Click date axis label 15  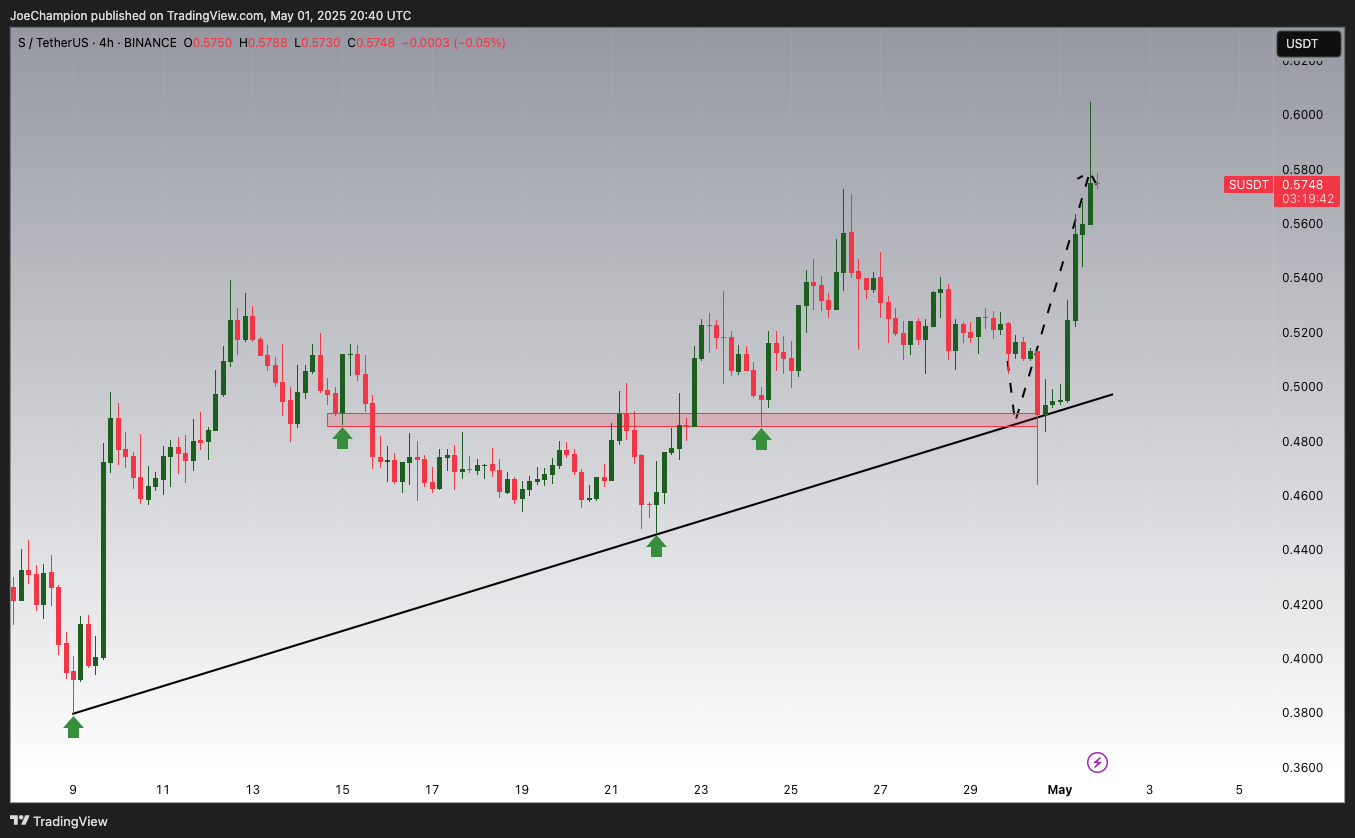click(342, 790)
